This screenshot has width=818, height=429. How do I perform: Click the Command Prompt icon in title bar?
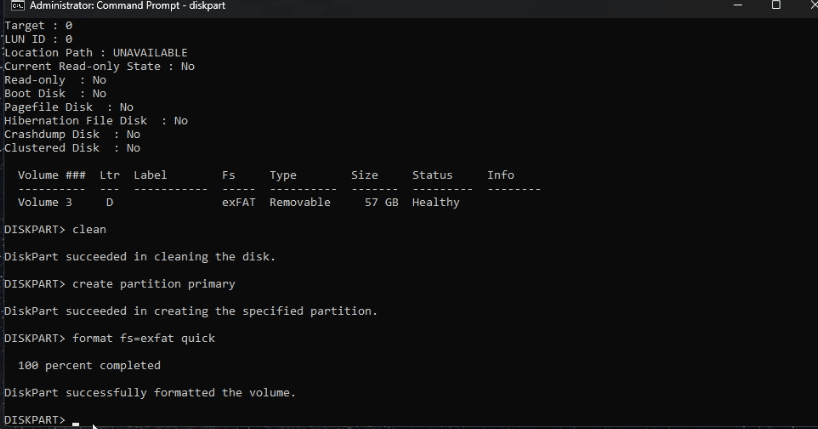point(16,6)
